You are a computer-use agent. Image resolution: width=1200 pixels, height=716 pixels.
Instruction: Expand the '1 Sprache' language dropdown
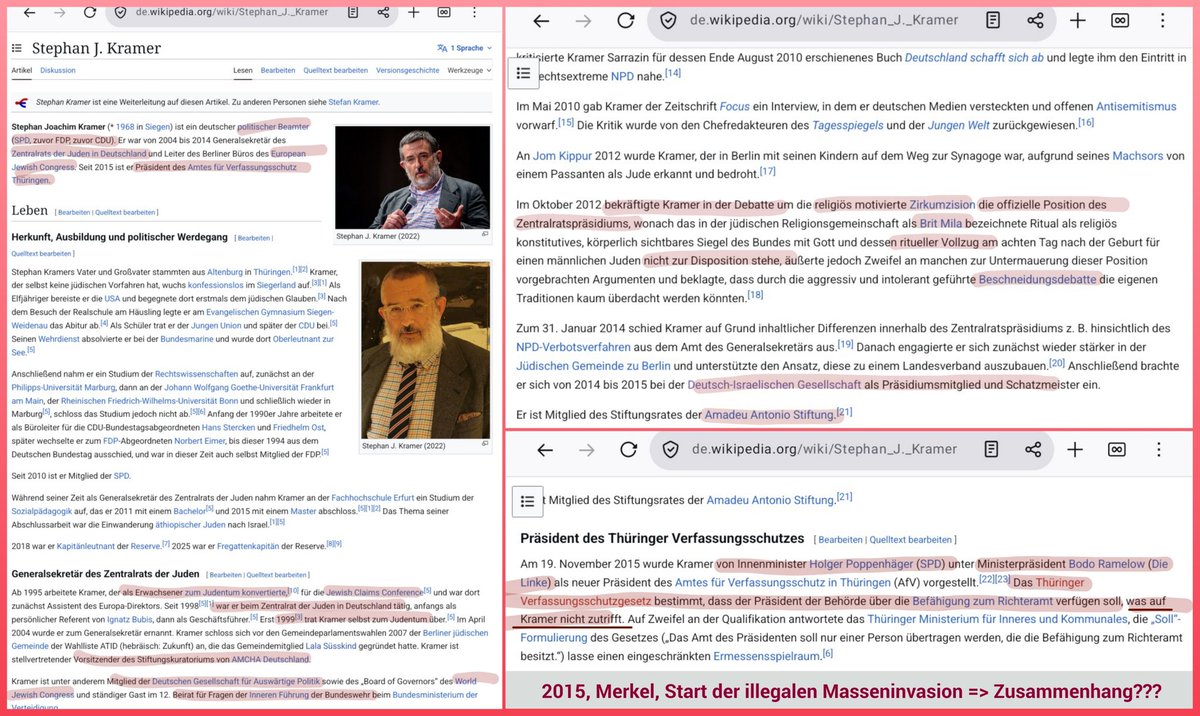[463, 48]
